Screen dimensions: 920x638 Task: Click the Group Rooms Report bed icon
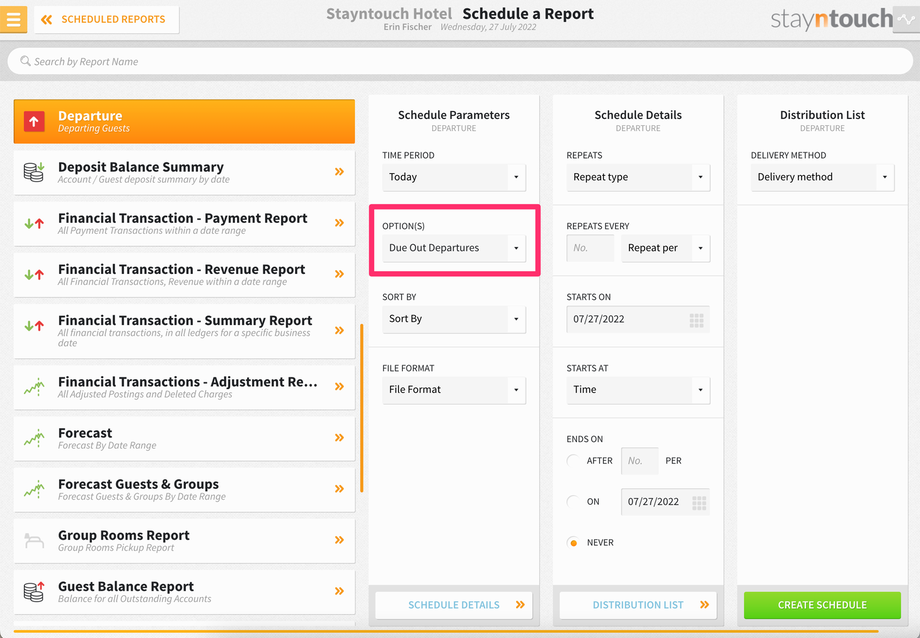pyautogui.click(x=34, y=540)
